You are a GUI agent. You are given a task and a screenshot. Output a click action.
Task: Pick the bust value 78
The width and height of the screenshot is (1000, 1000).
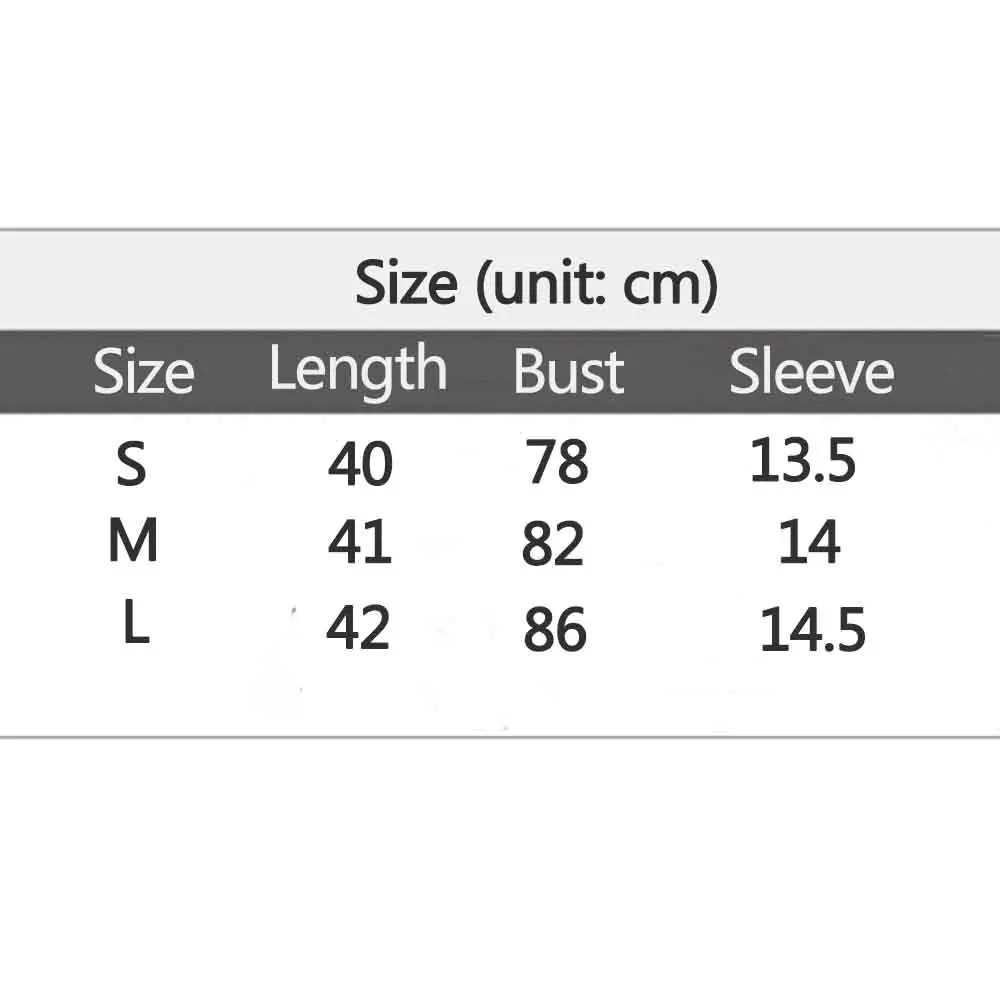click(x=556, y=462)
